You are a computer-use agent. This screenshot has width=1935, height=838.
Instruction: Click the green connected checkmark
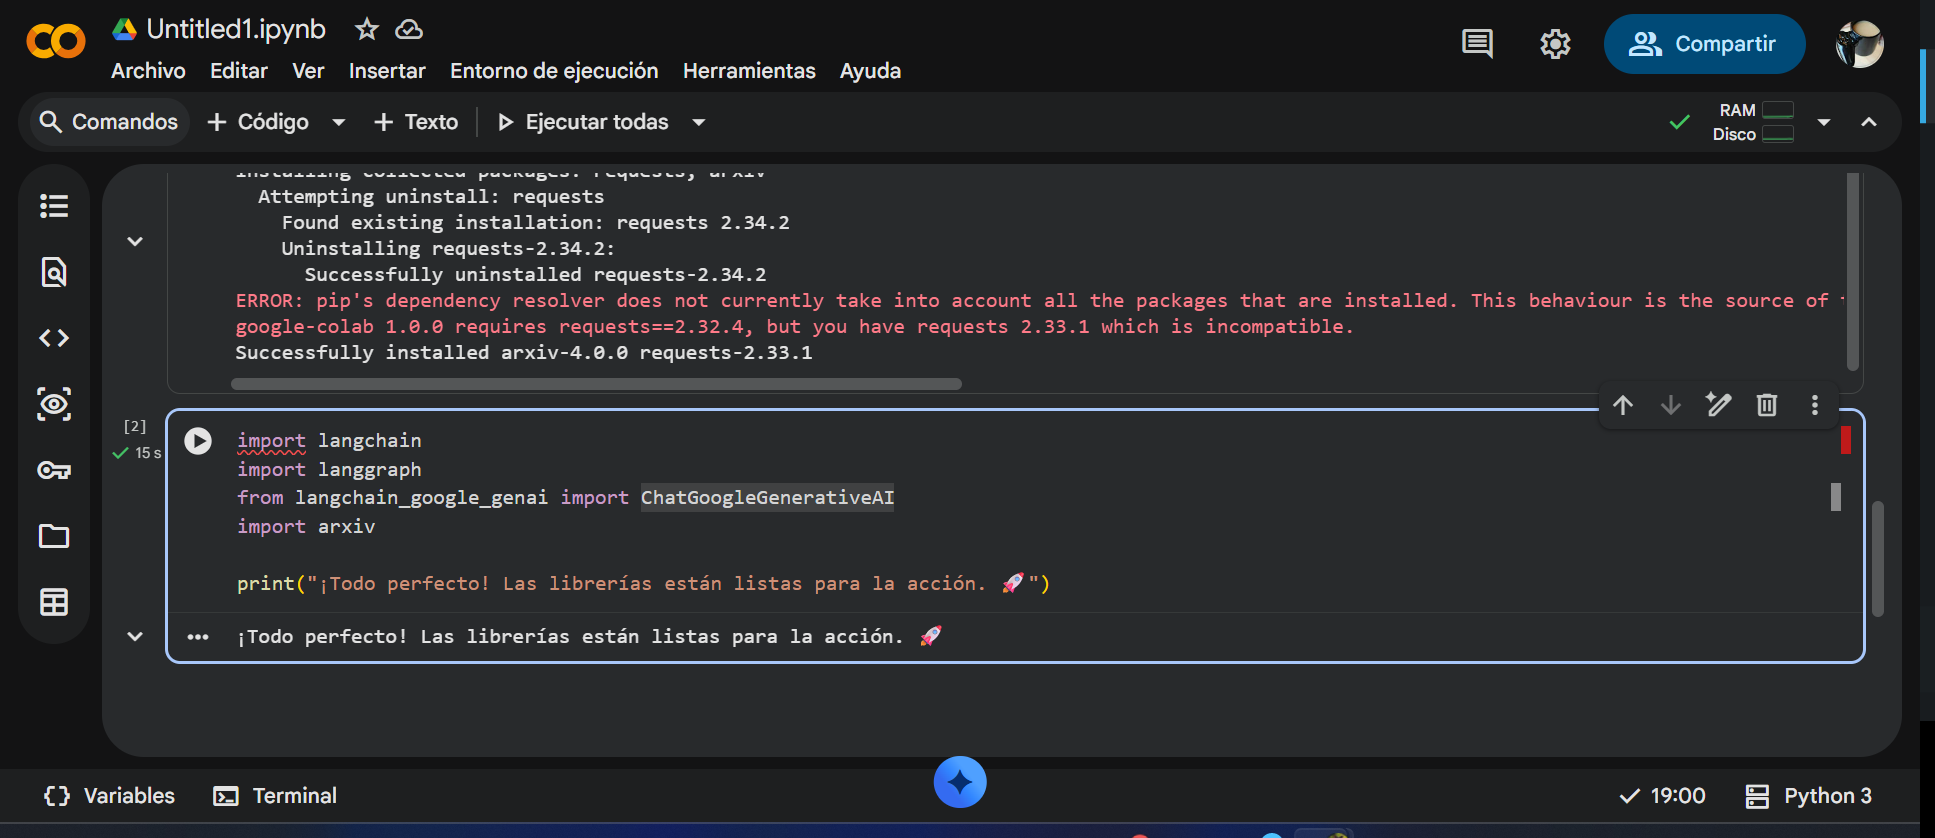click(x=1680, y=122)
